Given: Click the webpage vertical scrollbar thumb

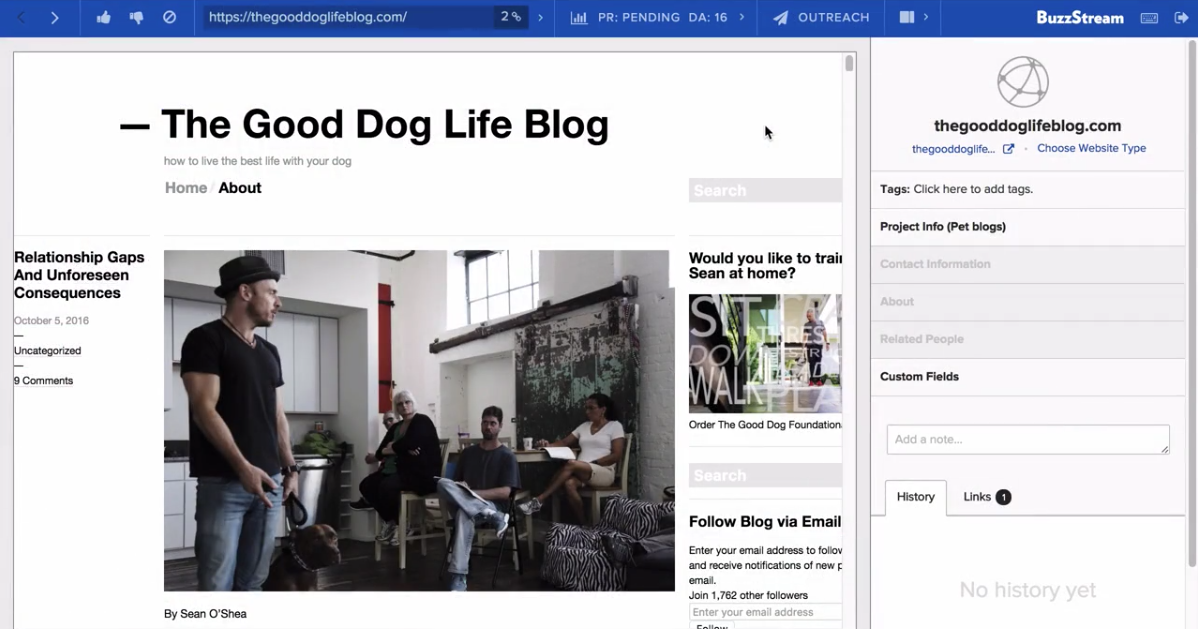Looking at the screenshot, I should [849, 63].
